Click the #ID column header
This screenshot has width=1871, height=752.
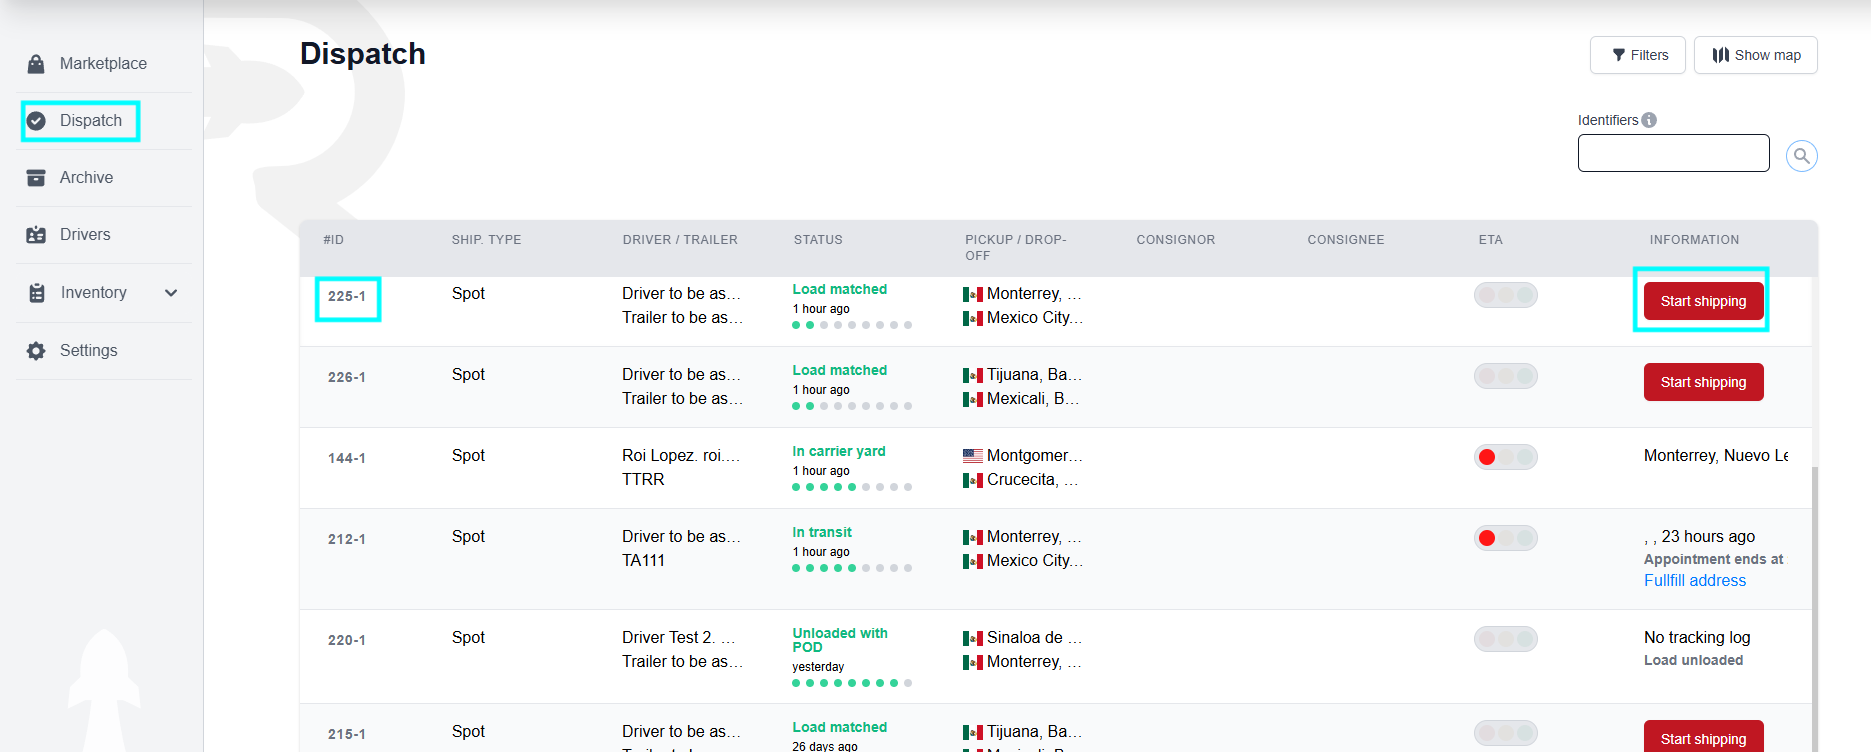click(333, 240)
